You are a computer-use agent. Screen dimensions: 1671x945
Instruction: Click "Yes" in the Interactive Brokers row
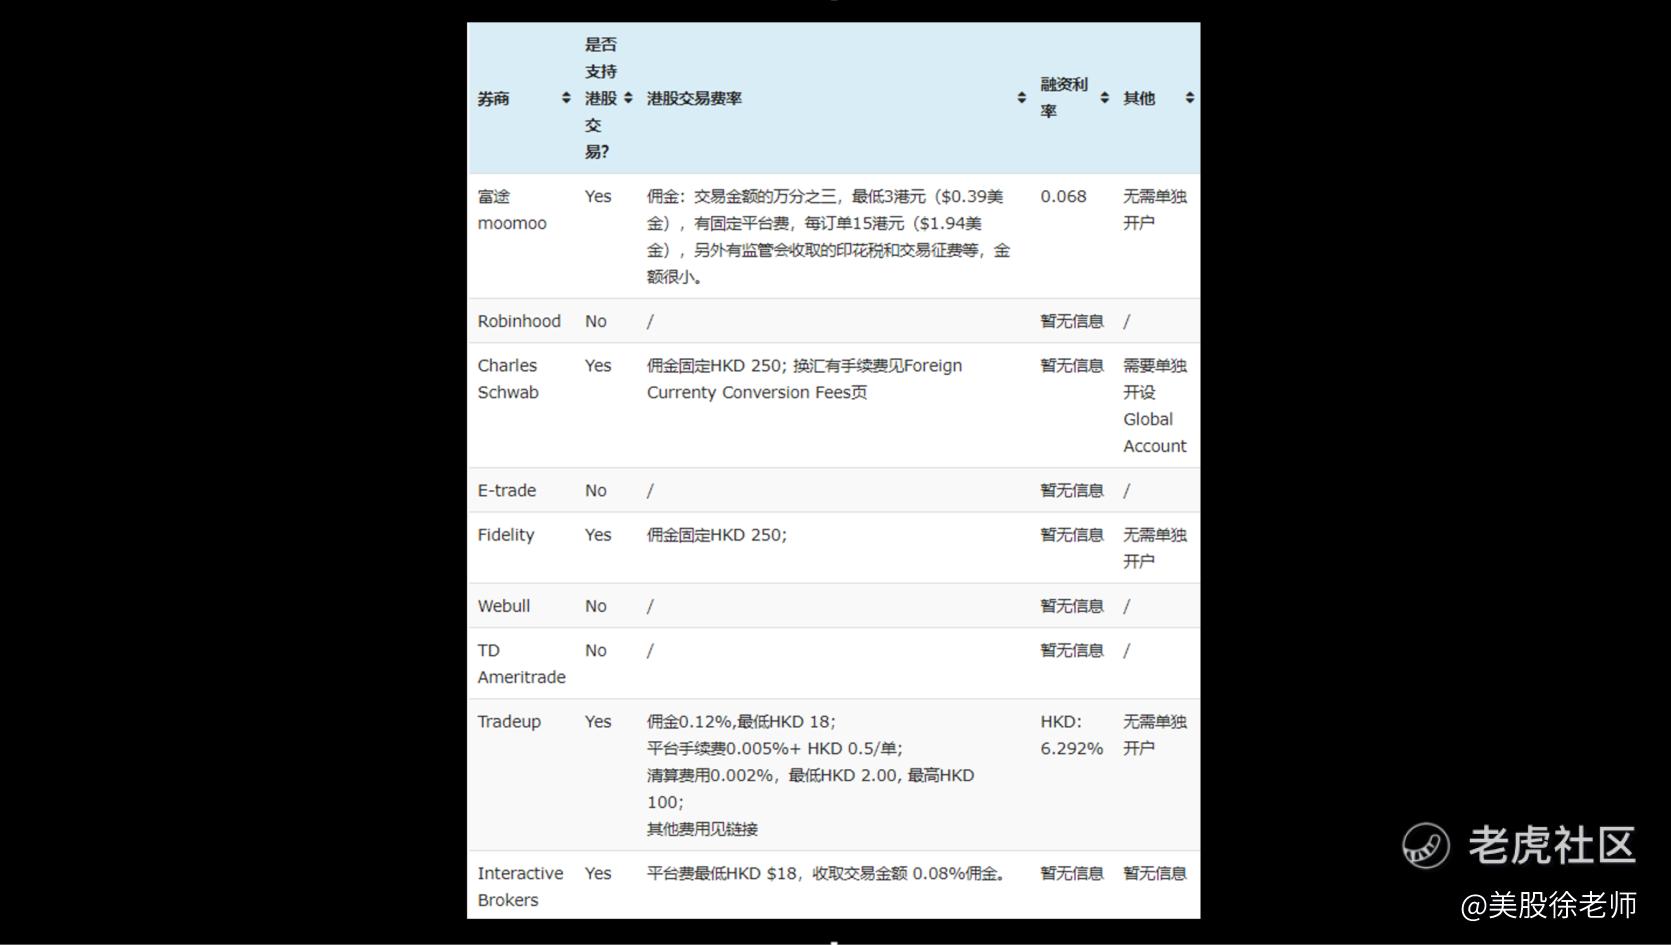click(598, 873)
